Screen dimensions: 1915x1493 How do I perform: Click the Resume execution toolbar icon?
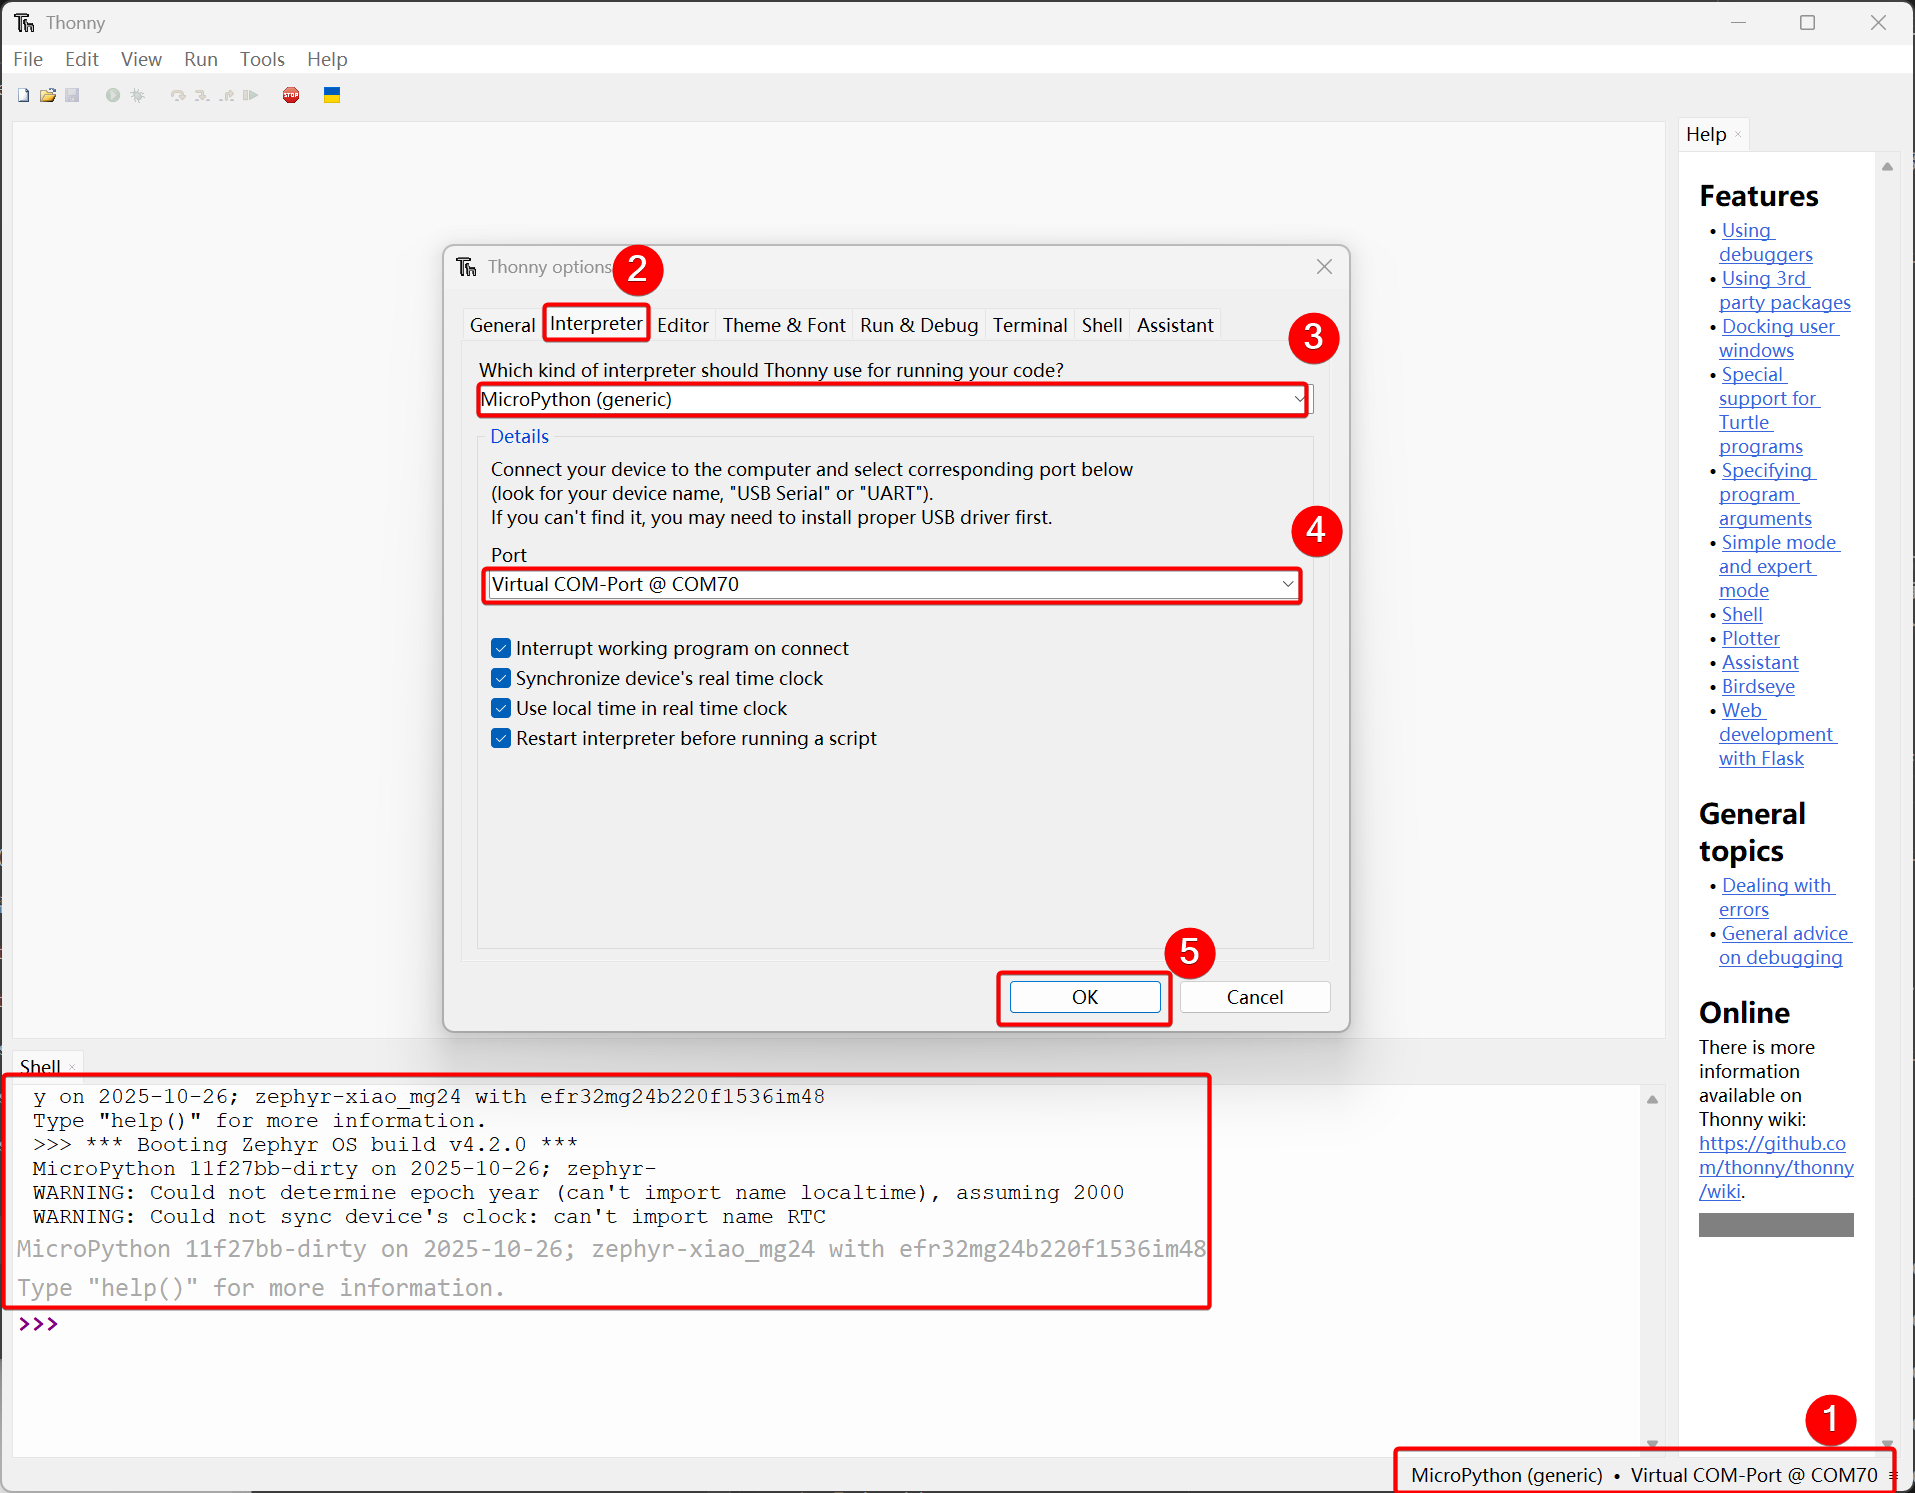click(251, 95)
